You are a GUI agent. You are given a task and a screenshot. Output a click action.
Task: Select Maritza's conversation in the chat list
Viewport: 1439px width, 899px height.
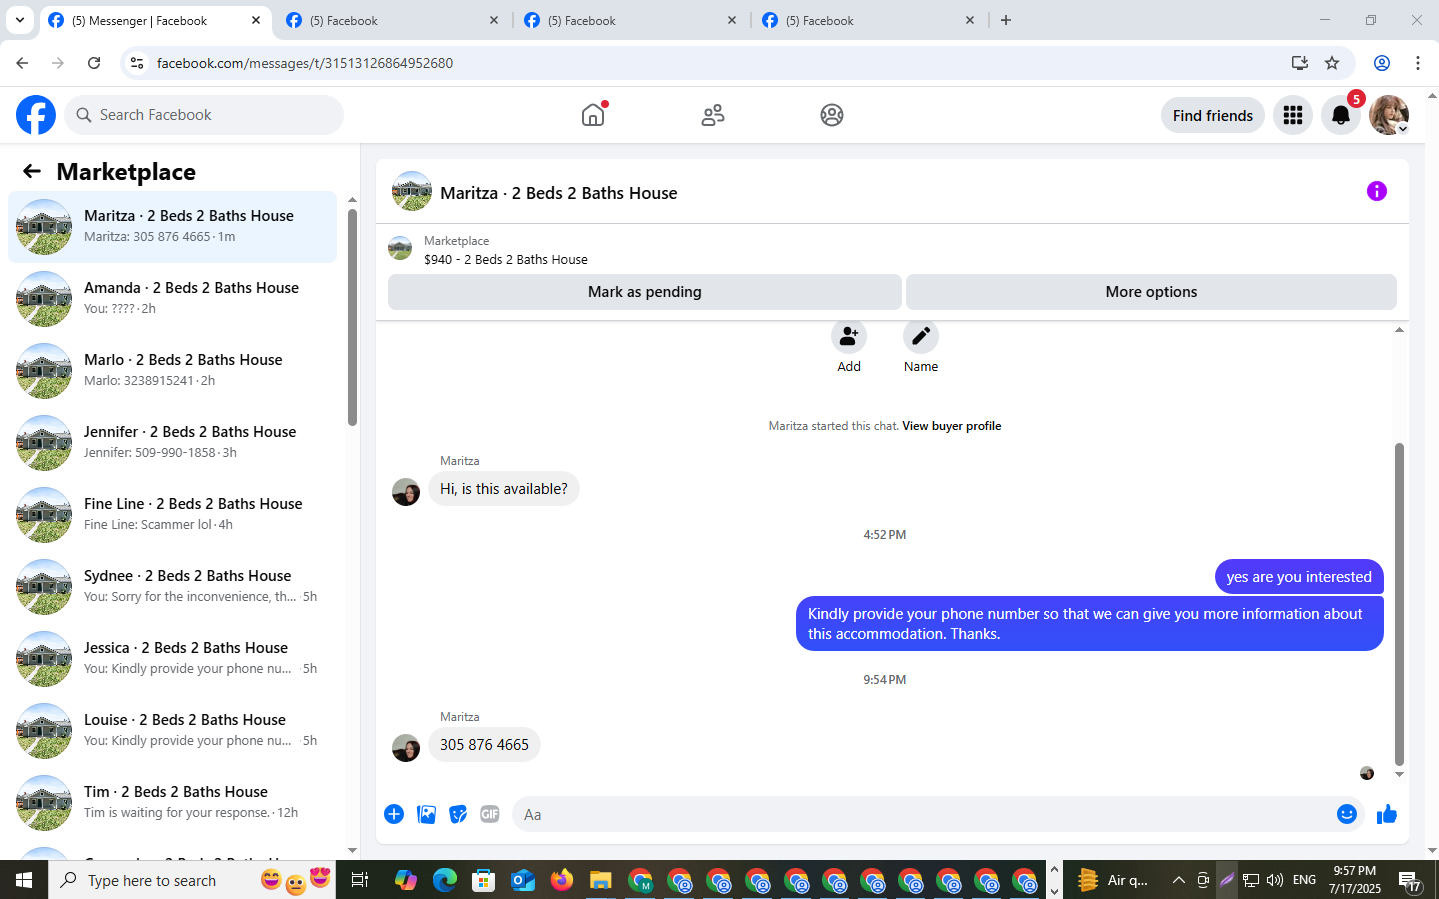click(x=172, y=227)
